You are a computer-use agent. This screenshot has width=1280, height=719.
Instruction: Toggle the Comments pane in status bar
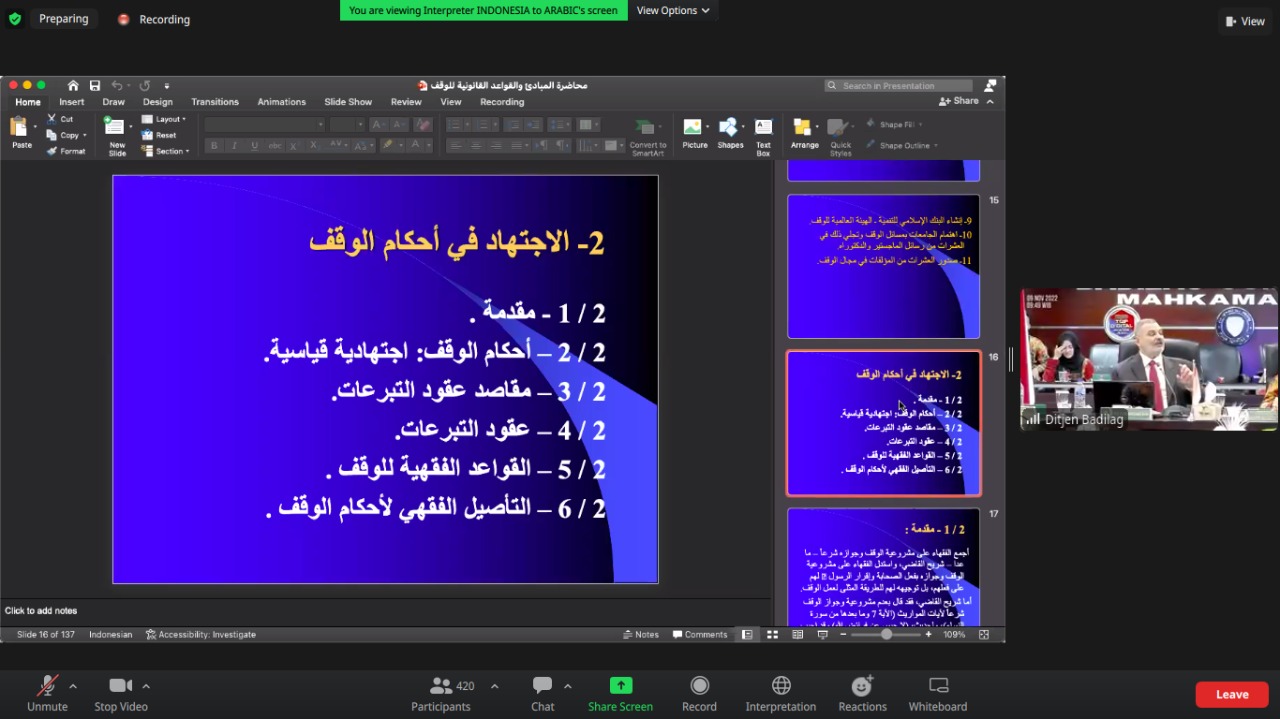click(700, 635)
